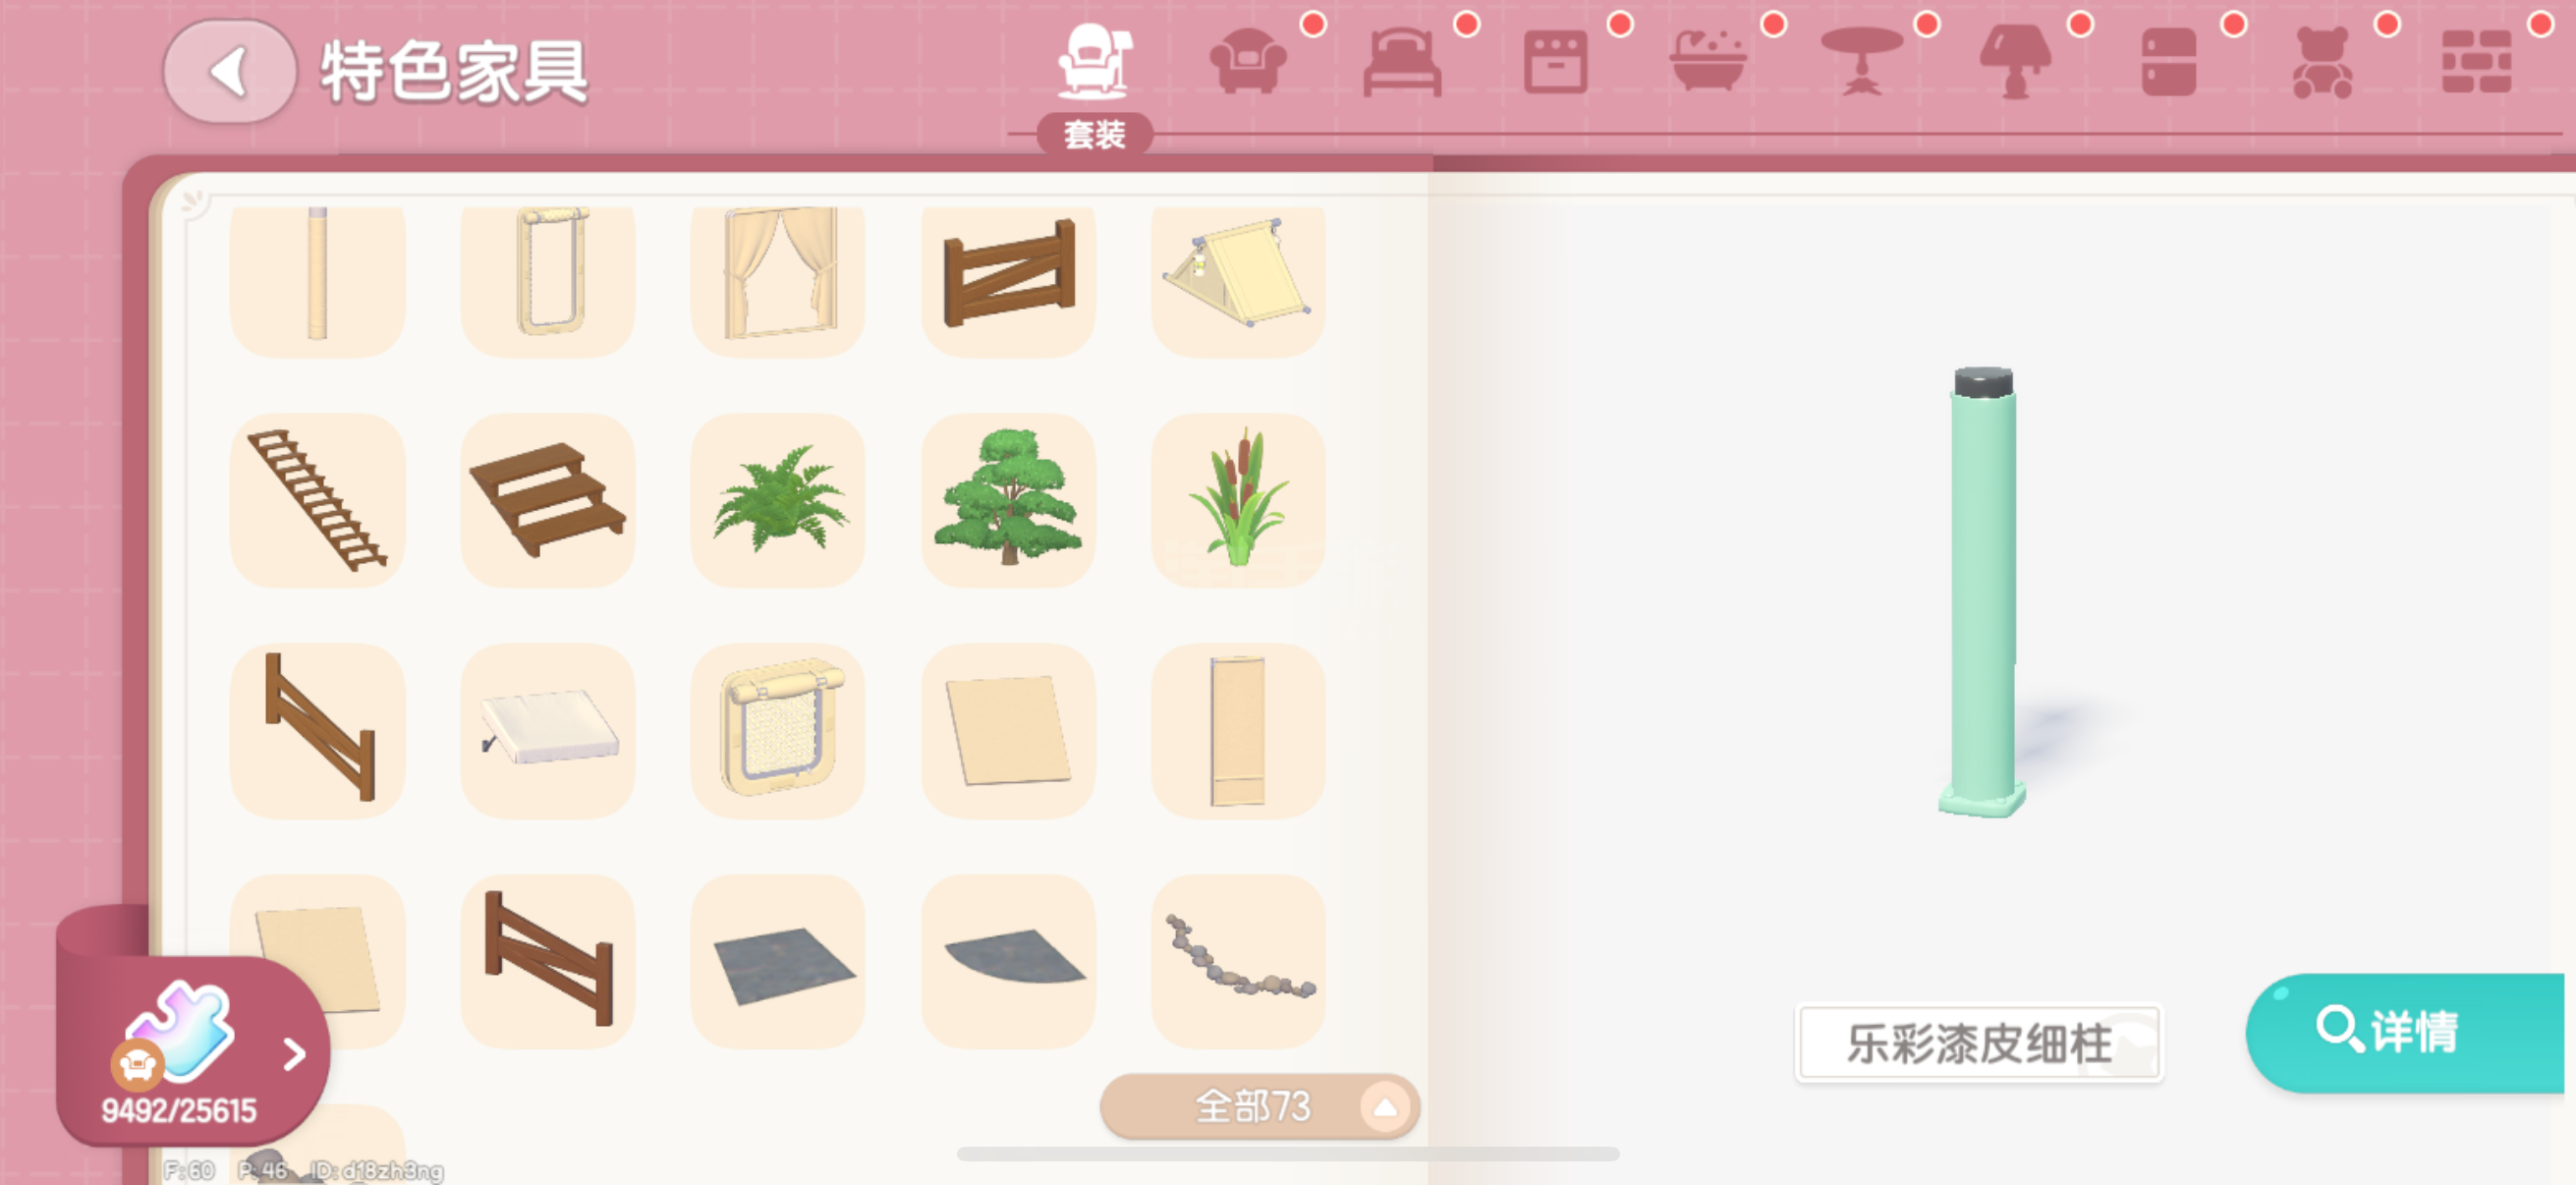Go back using the arrow button

click(230, 72)
